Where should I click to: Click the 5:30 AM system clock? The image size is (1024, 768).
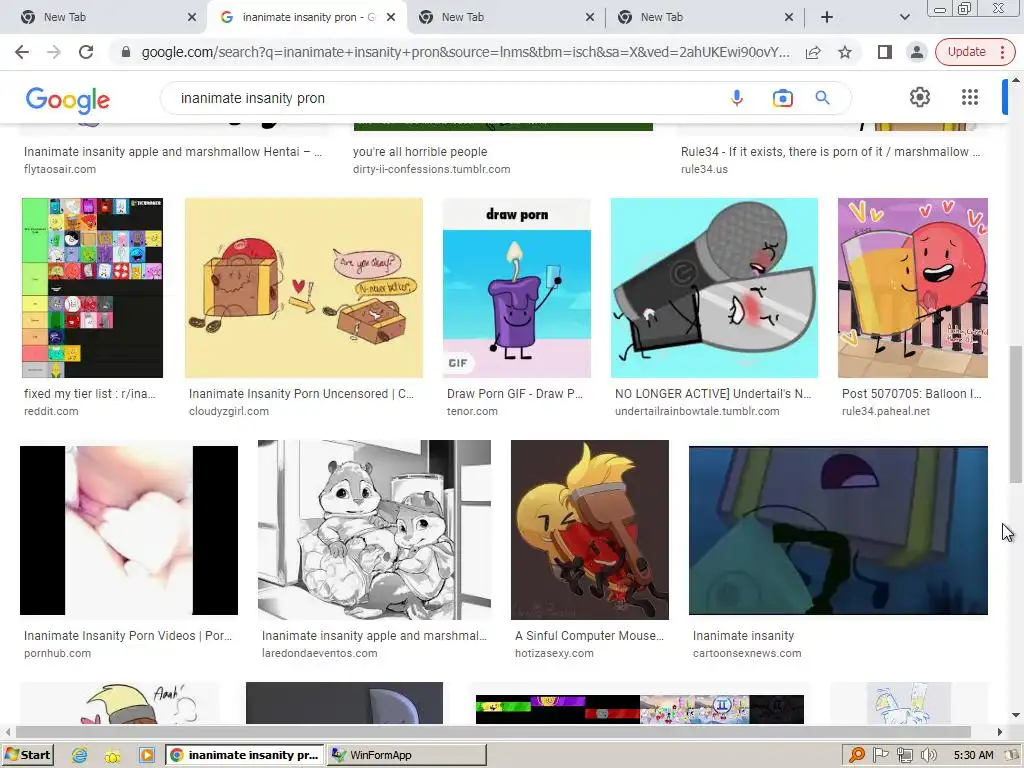[973, 755]
